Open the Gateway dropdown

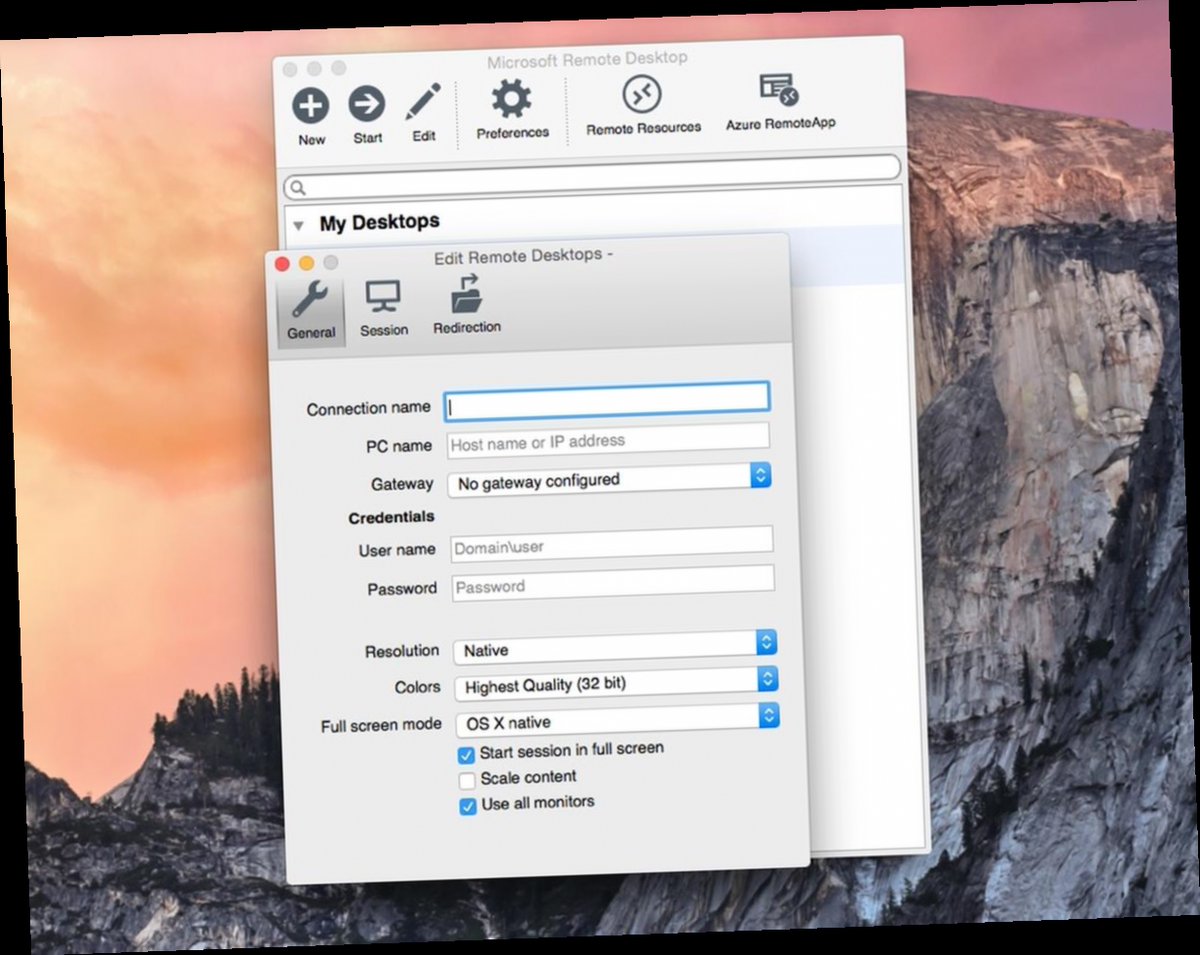(x=609, y=479)
